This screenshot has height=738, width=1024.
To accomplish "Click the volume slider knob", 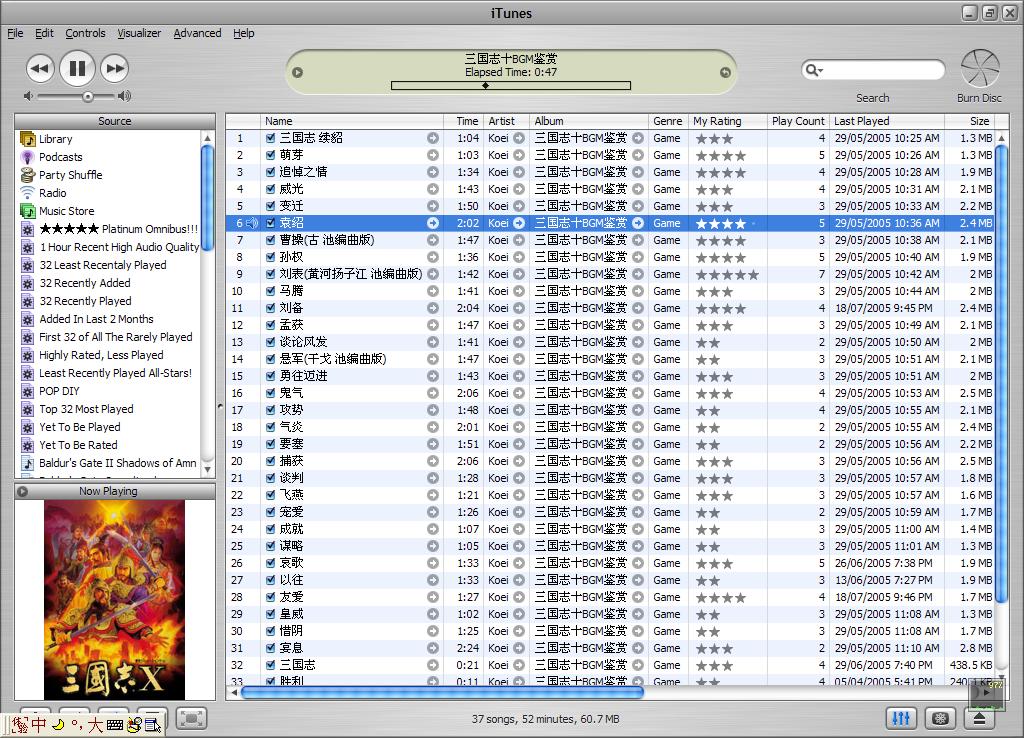I will (88, 97).
